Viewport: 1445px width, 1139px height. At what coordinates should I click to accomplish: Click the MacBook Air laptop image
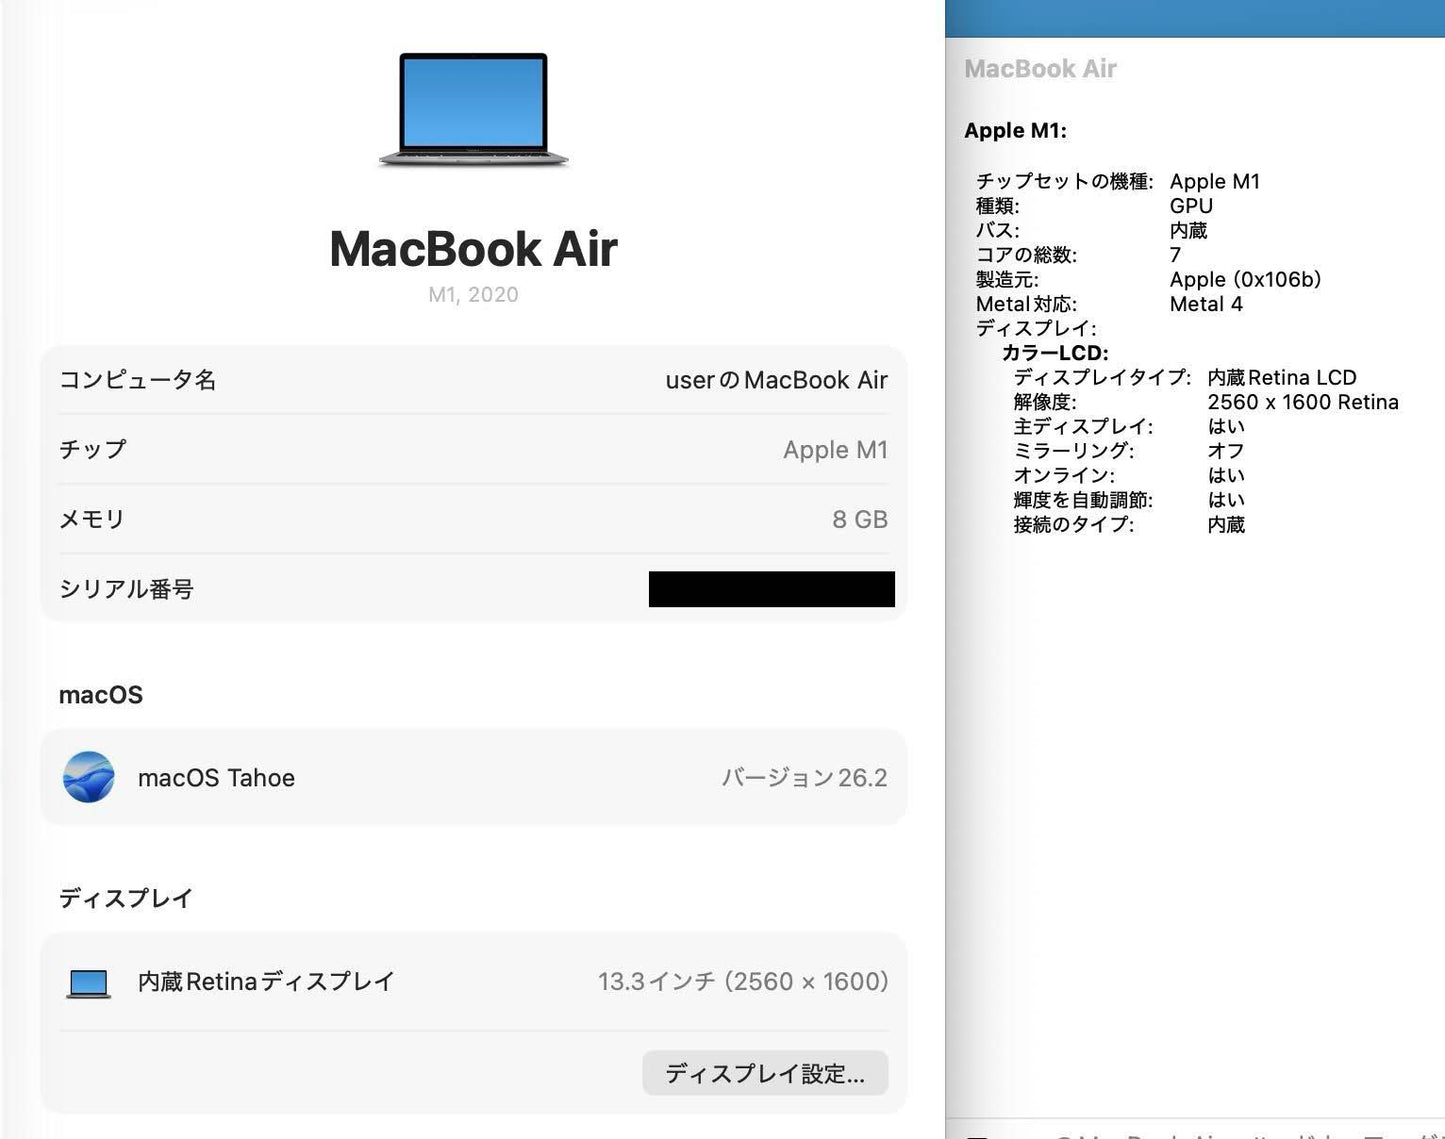pos(472,110)
